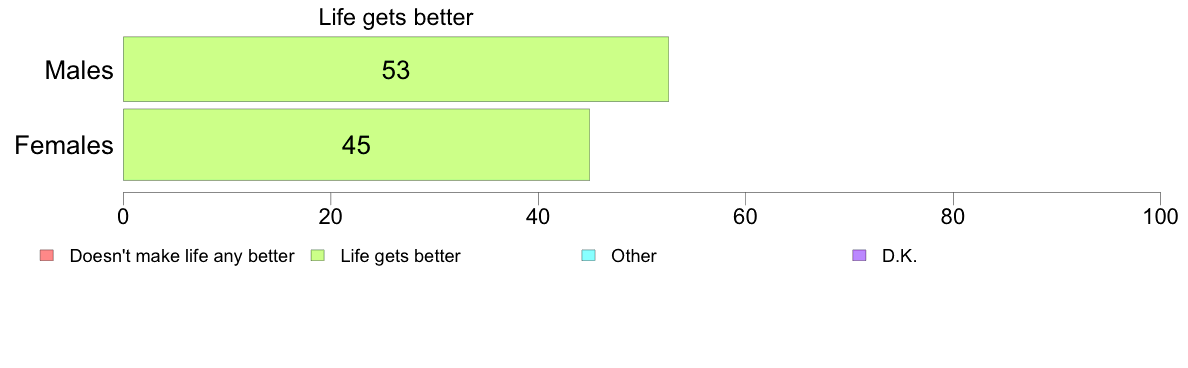This screenshot has width=1188, height=368.
Task: Click the green 'Life gets better' legend swatch
Action: (317, 256)
